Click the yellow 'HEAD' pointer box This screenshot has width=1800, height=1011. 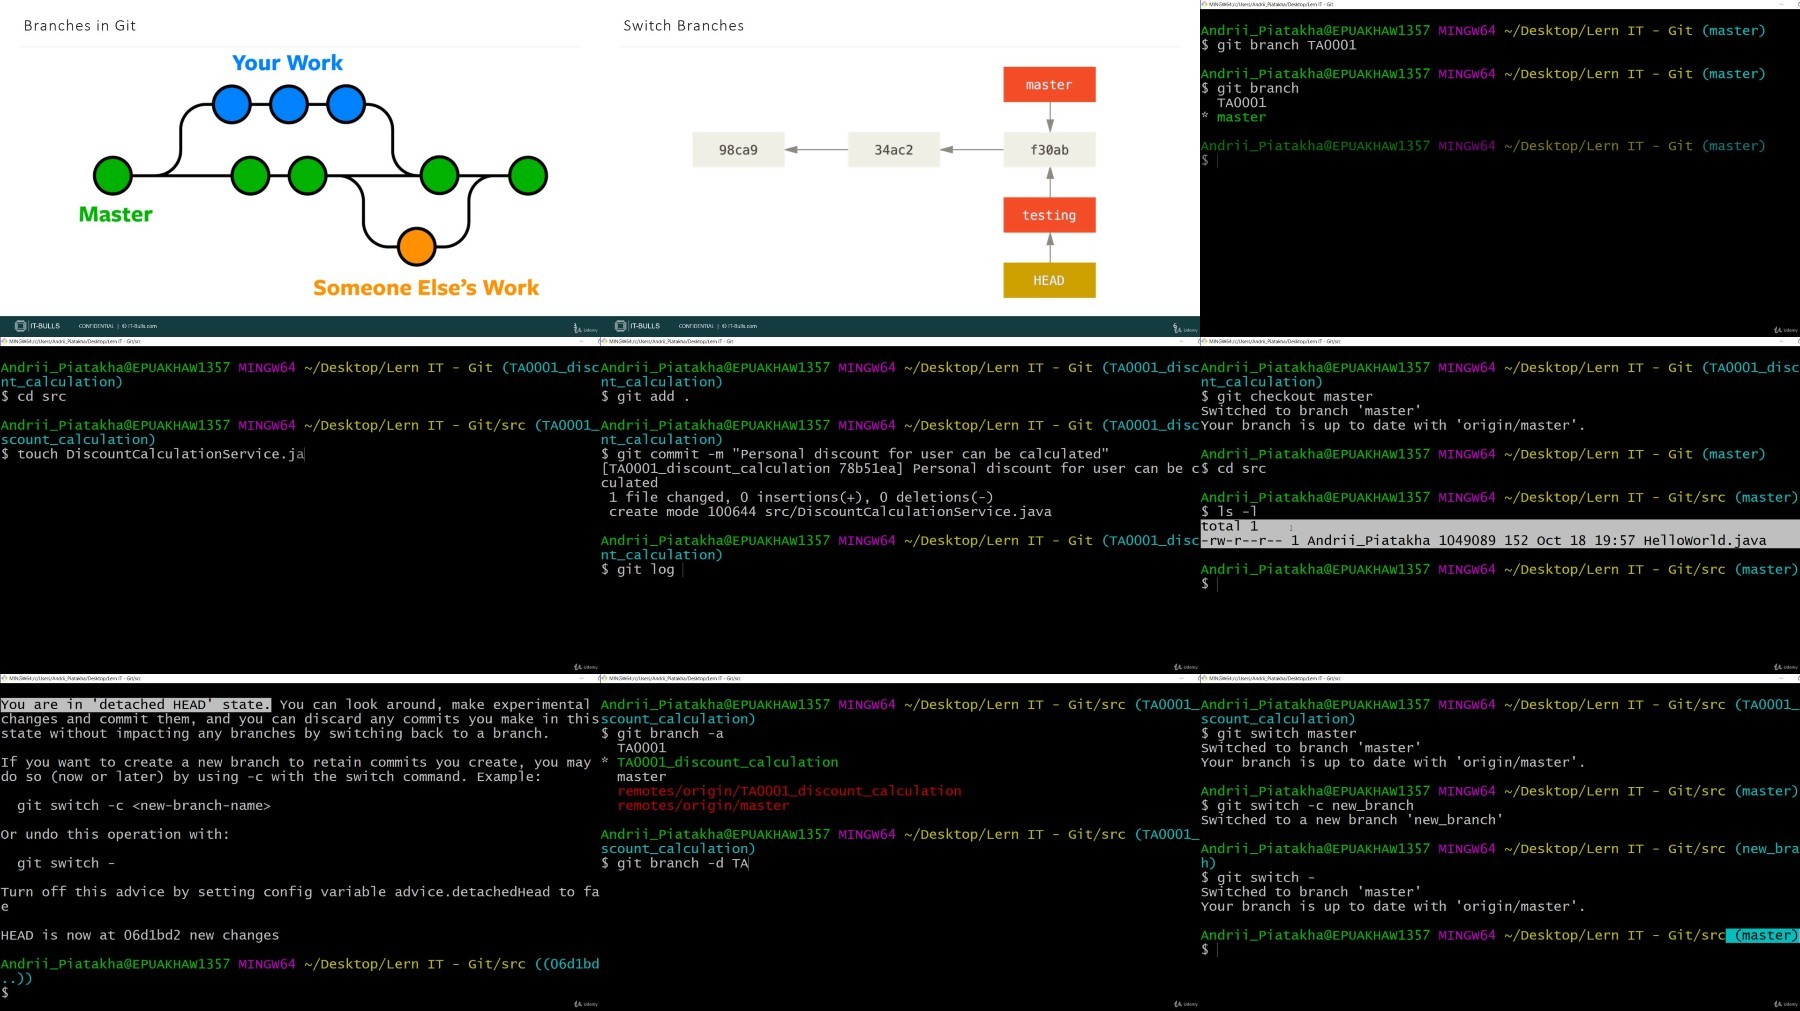pos(1049,280)
